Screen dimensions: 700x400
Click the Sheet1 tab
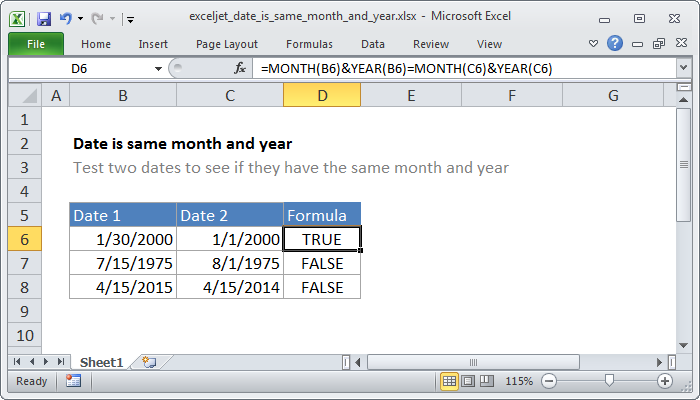click(101, 362)
